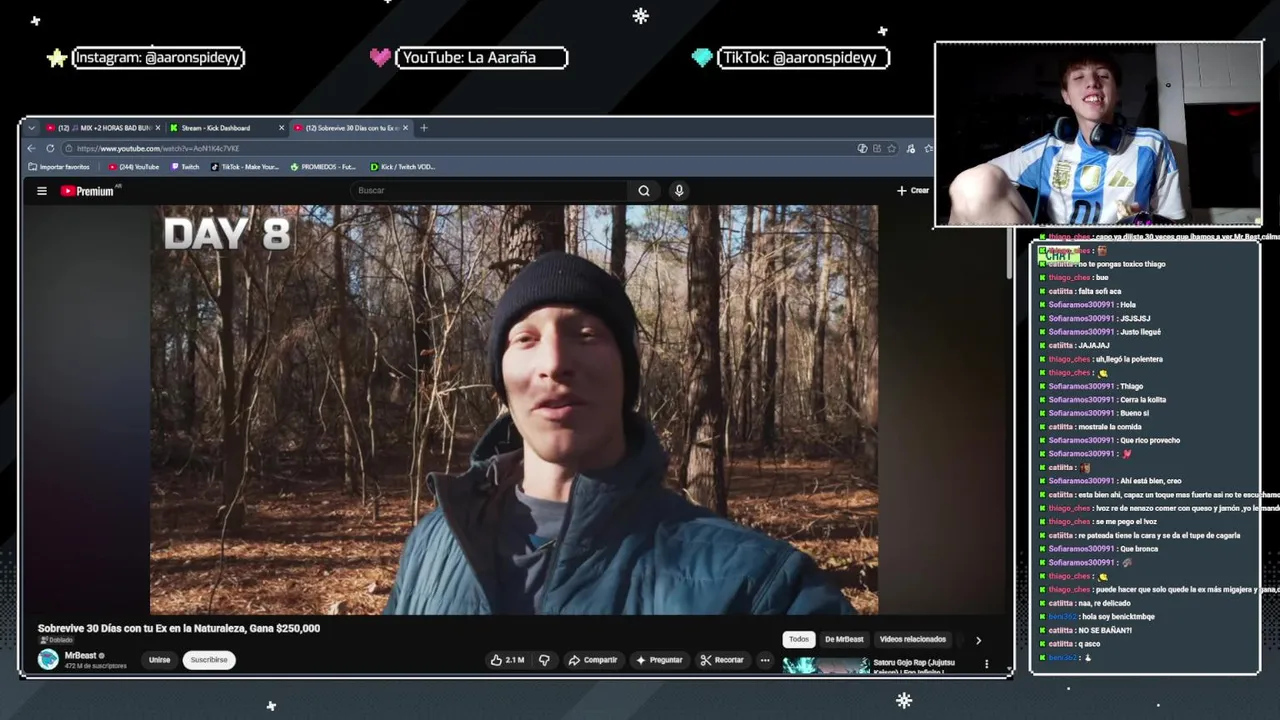Click YouTube: La Aaraña label
Image resolution: width=1280 pixels, height=720 pixels.
[481, 58]
